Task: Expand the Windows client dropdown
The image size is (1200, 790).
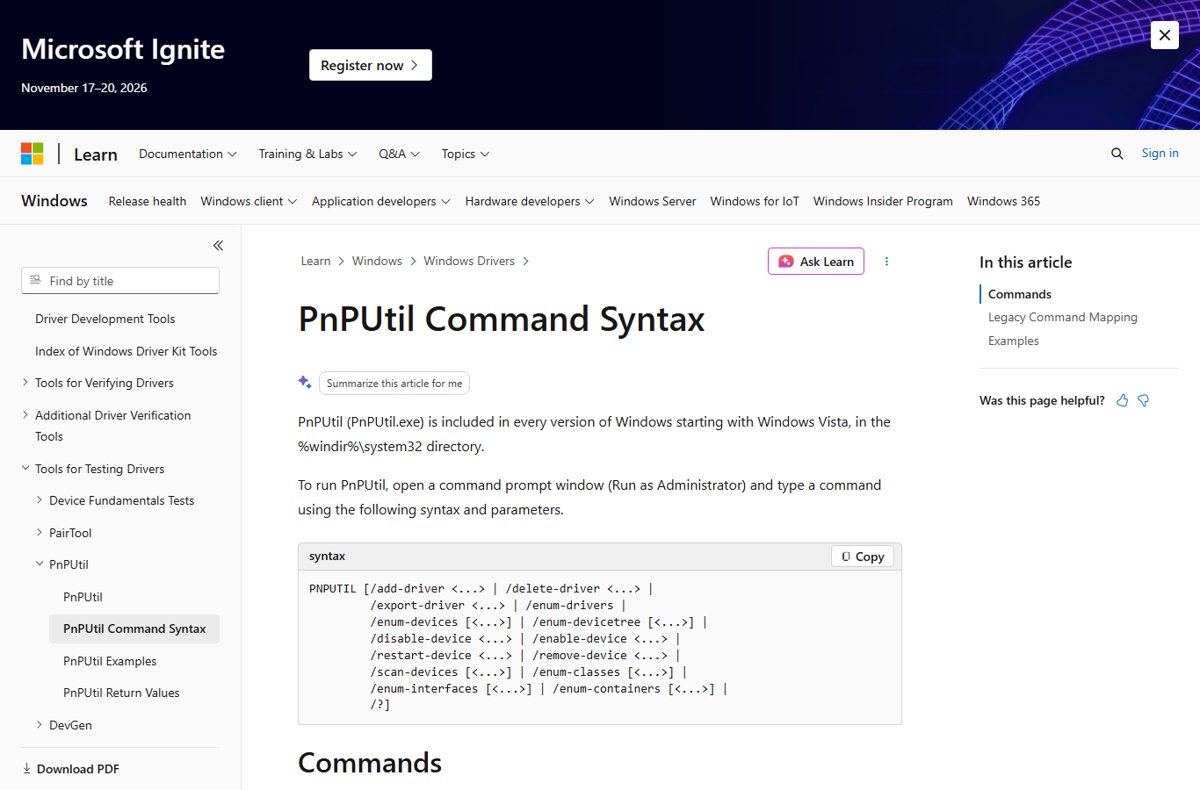Action: coord(249,201)
